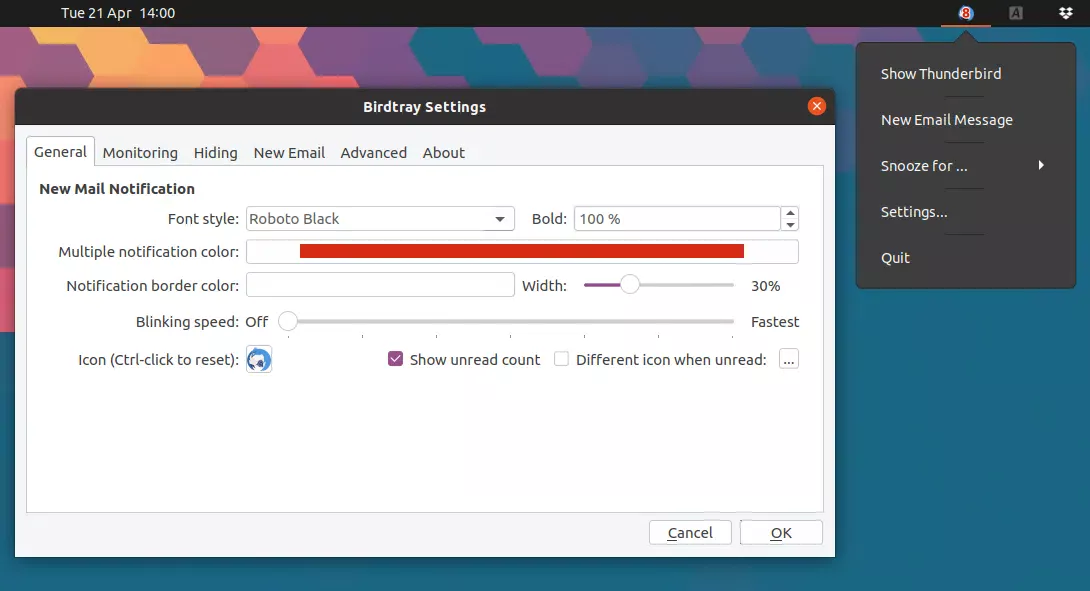This screenshot has width=1090, height=591.
Task: Pick the red multiple notification color
Action: click(522, 252)
